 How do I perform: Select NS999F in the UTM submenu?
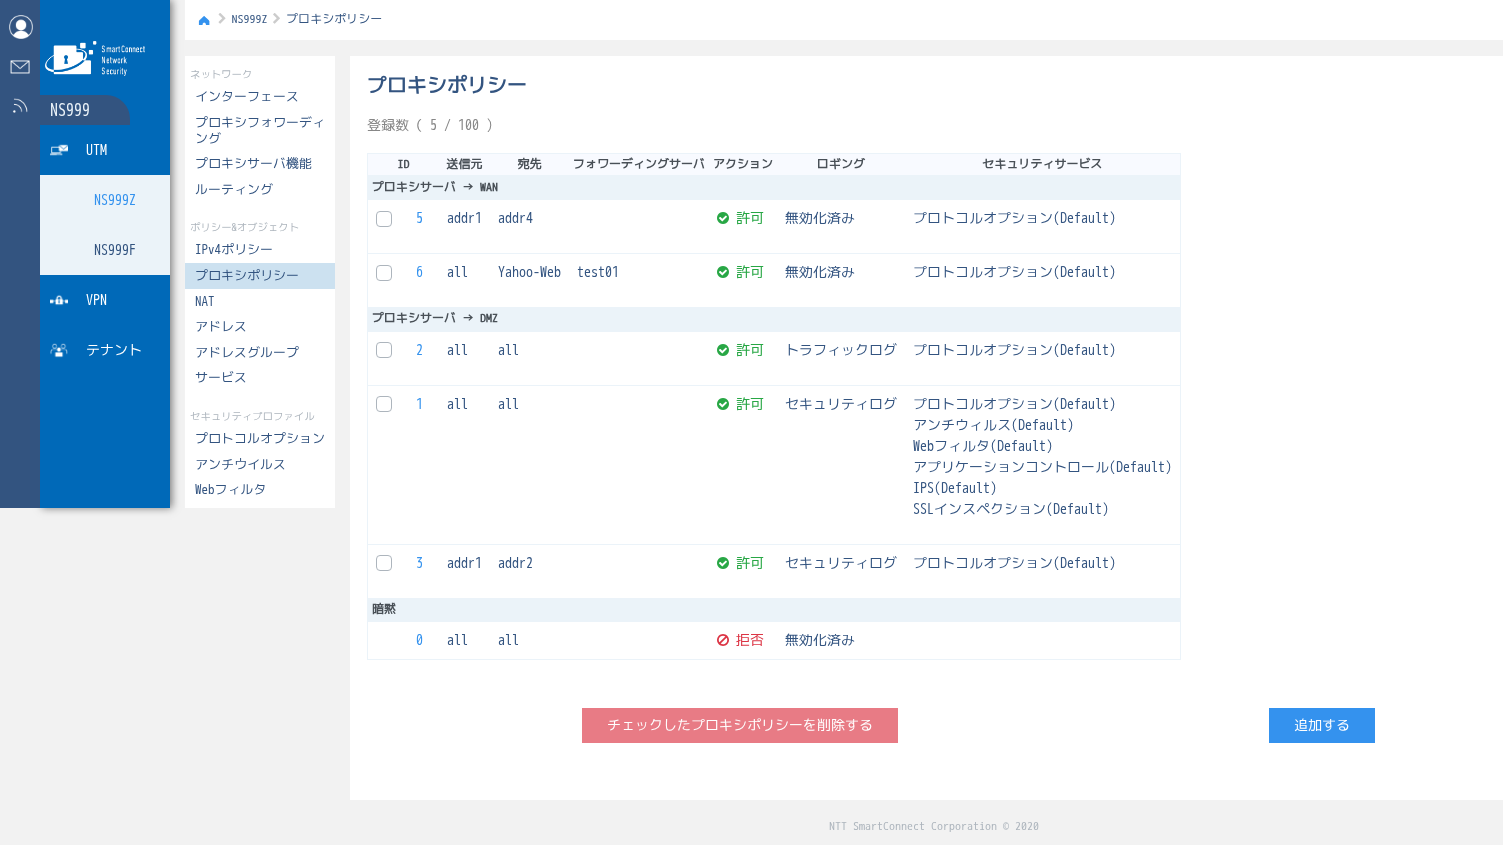105,250
